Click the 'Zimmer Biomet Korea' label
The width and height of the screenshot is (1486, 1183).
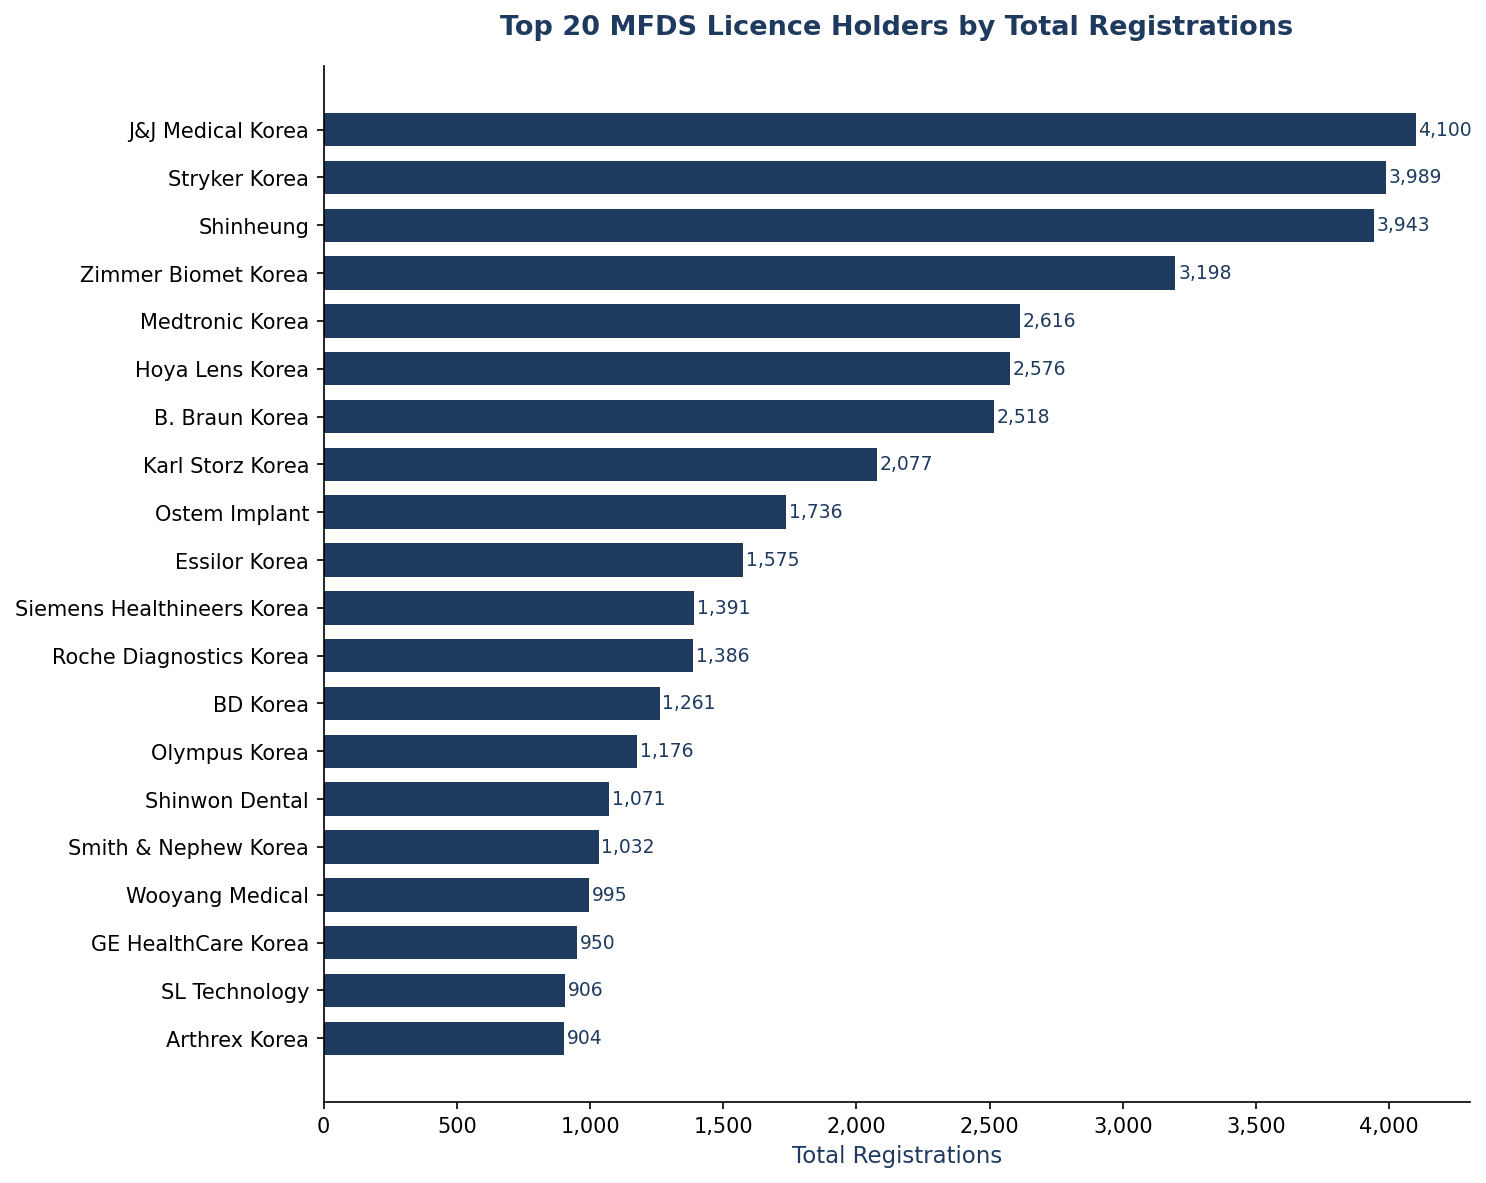point(194,274)
